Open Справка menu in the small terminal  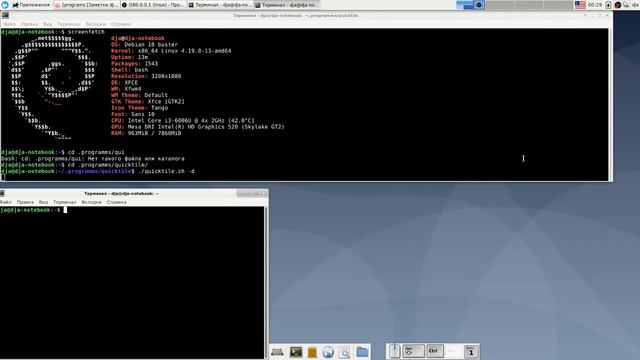[x=116, y=202]
